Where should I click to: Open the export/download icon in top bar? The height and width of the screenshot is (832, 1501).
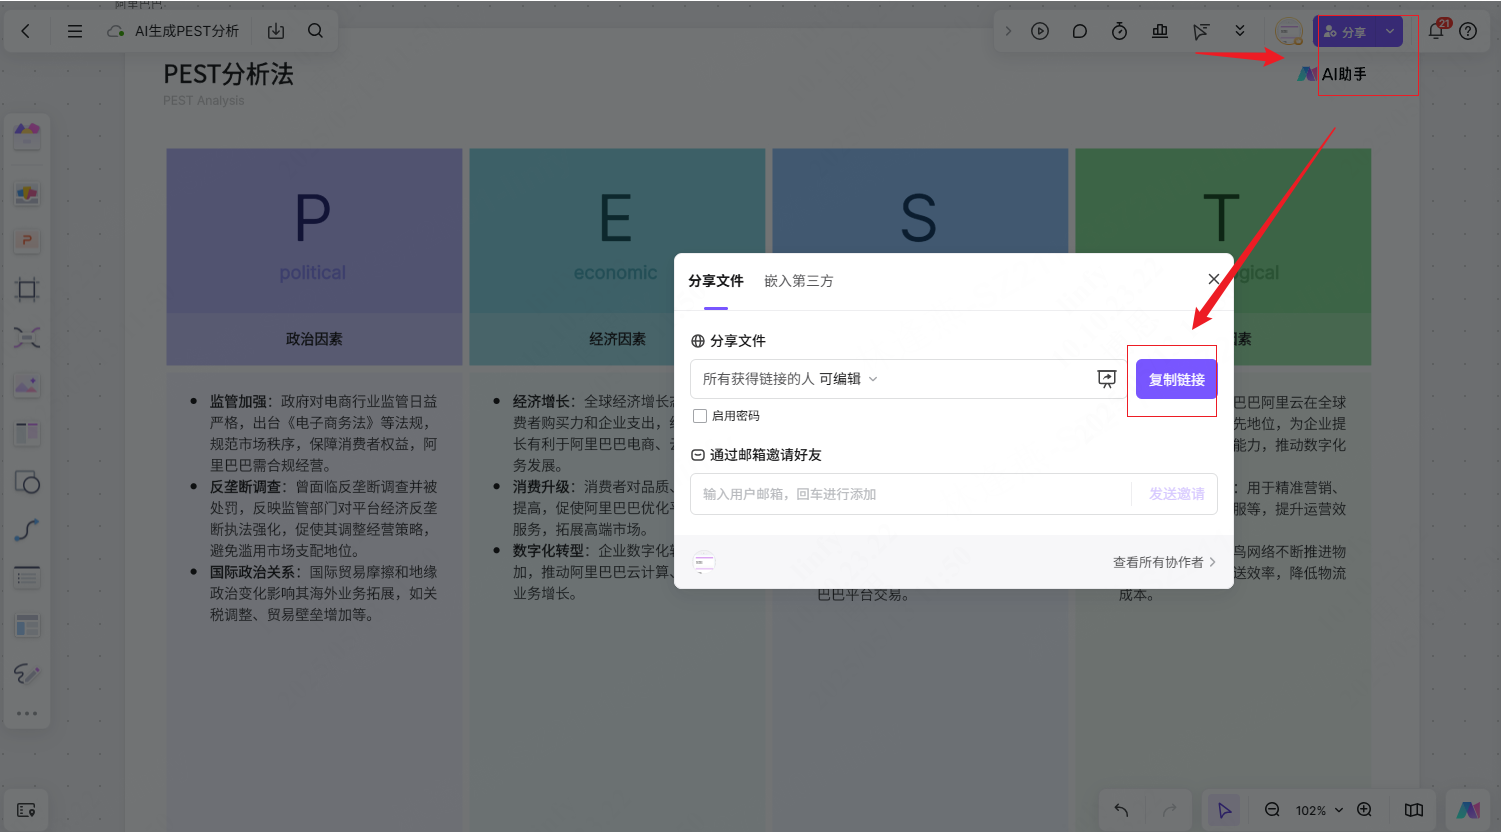point(276,31)
